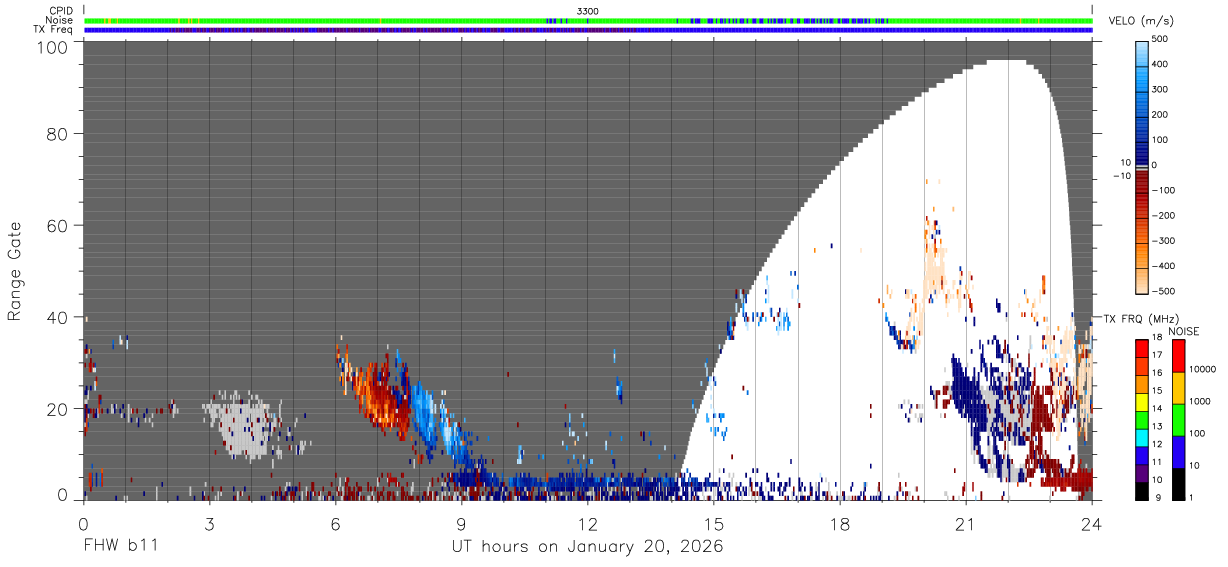Click the 12 hour tick on the time axis
The image size is (1228, 567).
pos(587,523)
